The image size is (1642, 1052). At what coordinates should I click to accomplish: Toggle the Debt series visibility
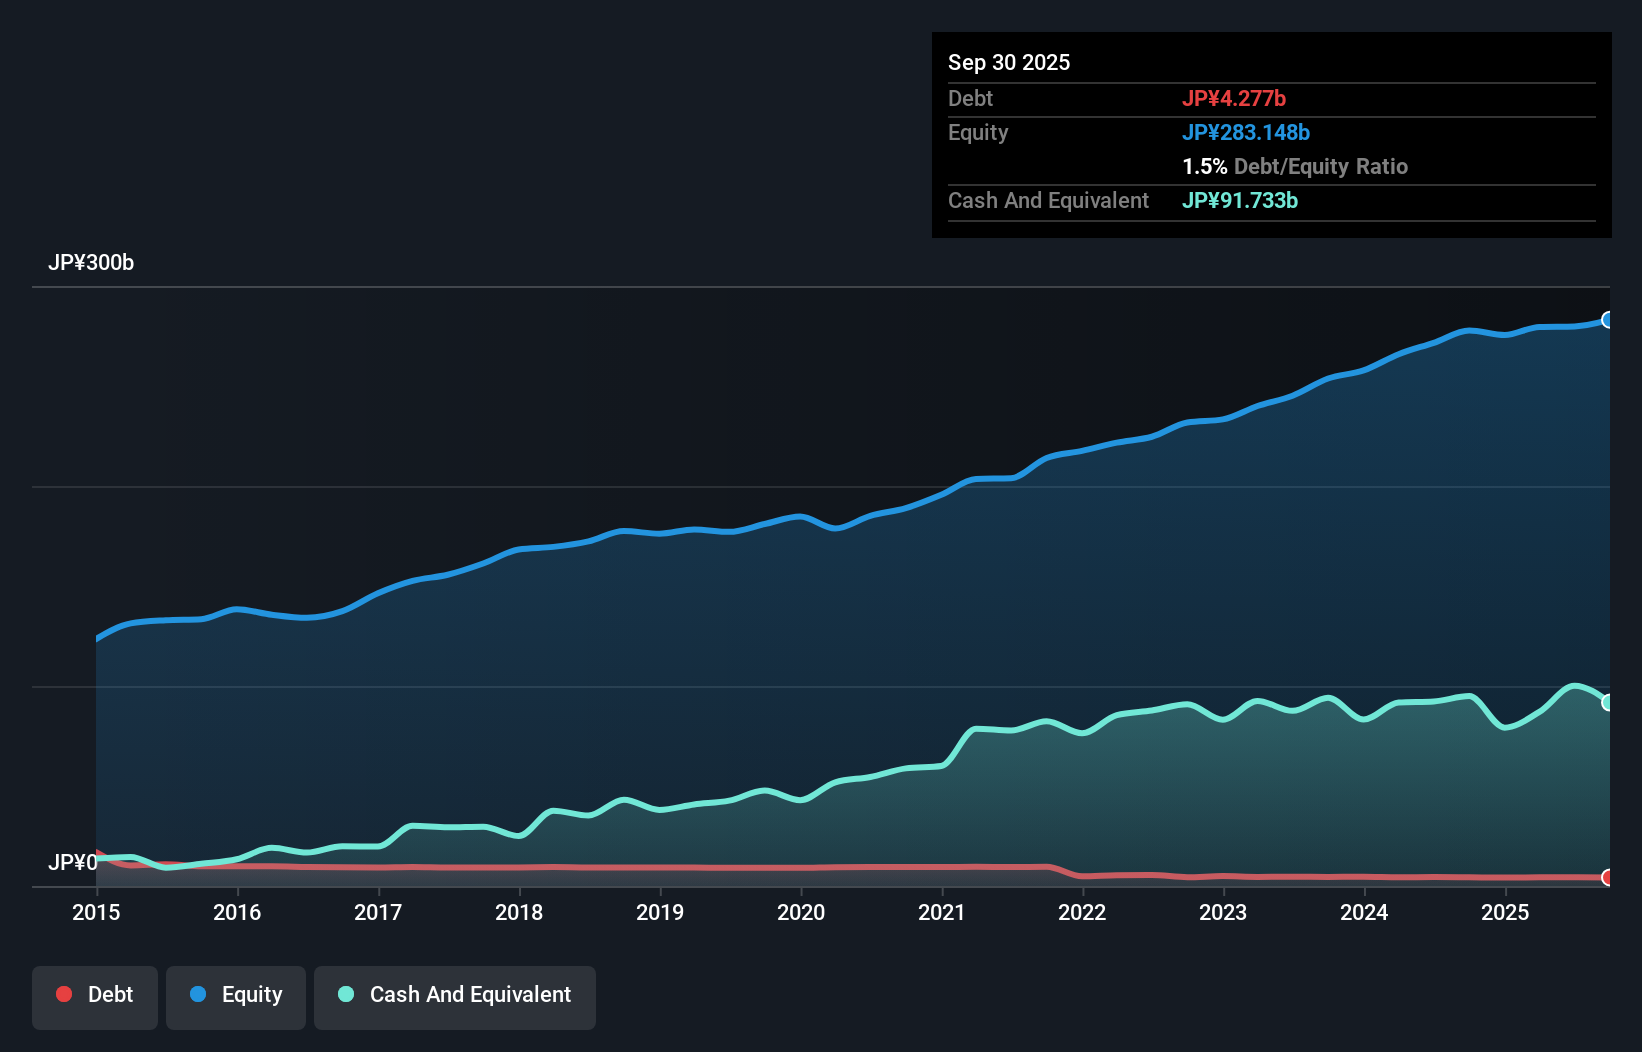click(x=95, y=996)
